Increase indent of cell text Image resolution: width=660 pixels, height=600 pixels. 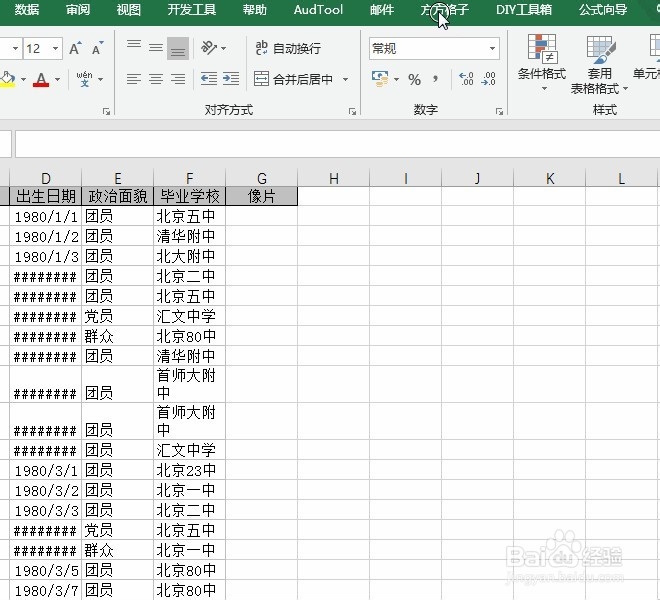tap(231, 79)
